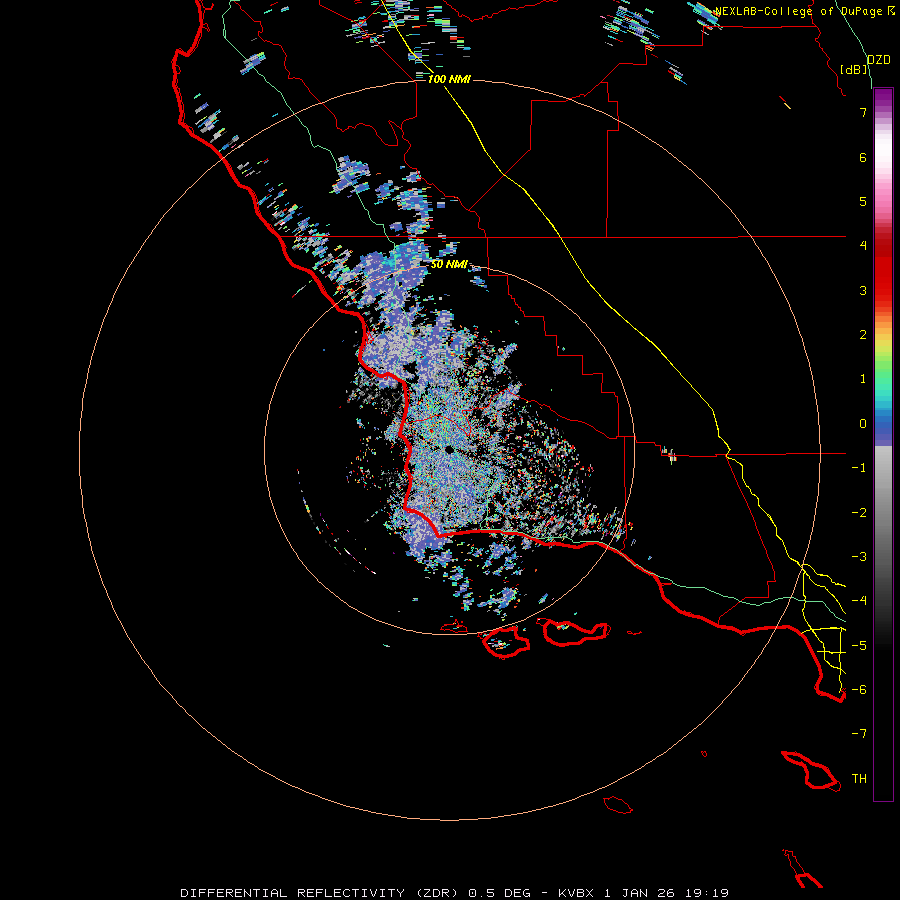Click the scale value -7
The height and width of the screenshot is (900, 900).
pos(859,734)
